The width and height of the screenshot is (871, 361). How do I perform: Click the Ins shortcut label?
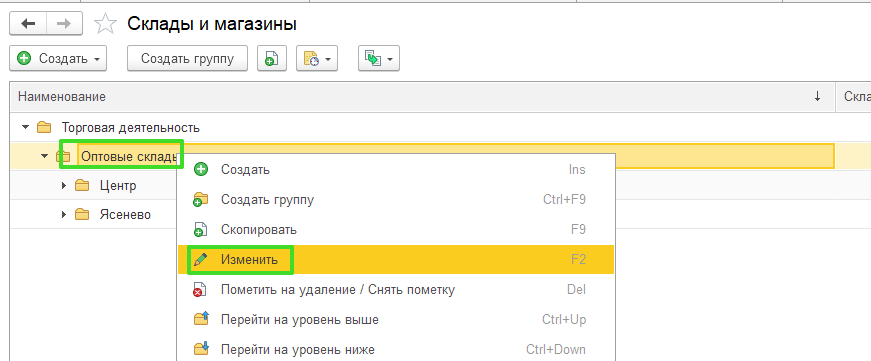[577, 170]
